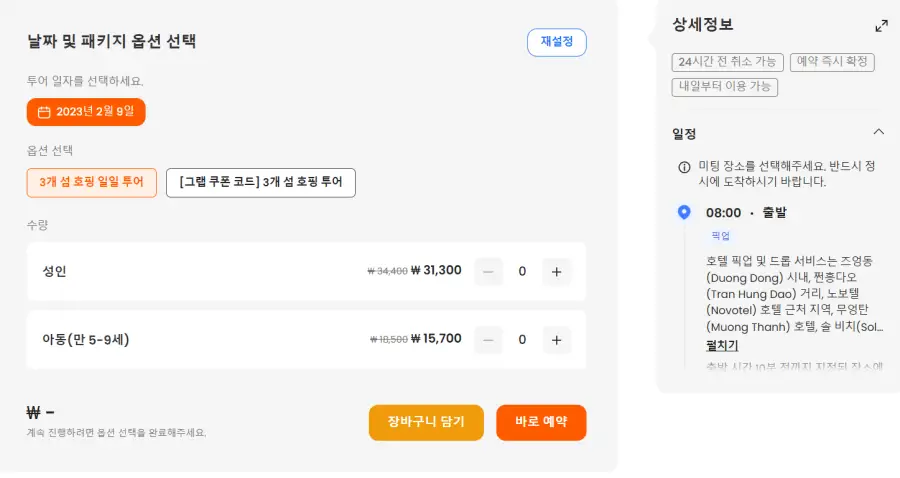Click 장바구니 담기 add to cart button

click(426, 422)
